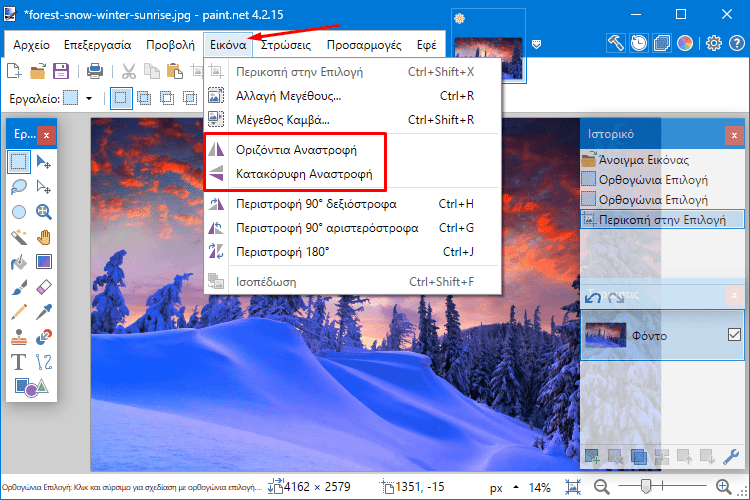Toggle visibility checkbox of Φόντο layer

(734, 334)
